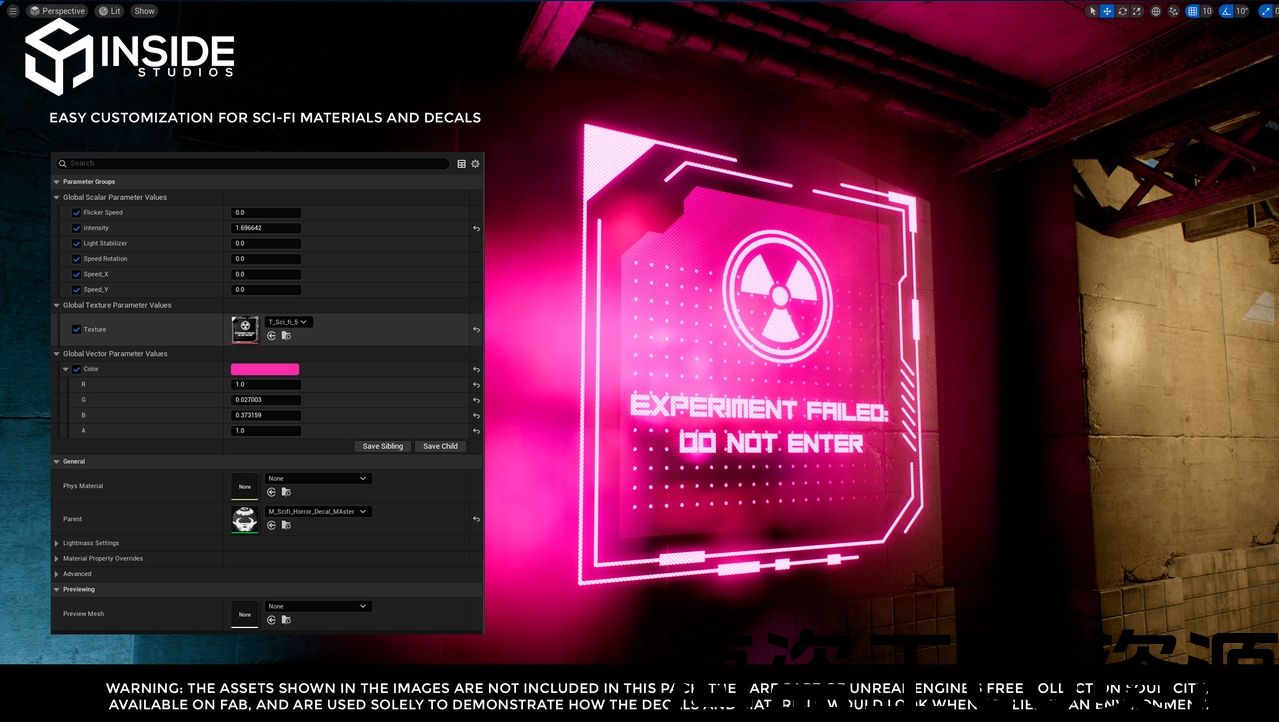Select the translate (move) gizmo tool

pyautogui.click(x=1107, y=11)
